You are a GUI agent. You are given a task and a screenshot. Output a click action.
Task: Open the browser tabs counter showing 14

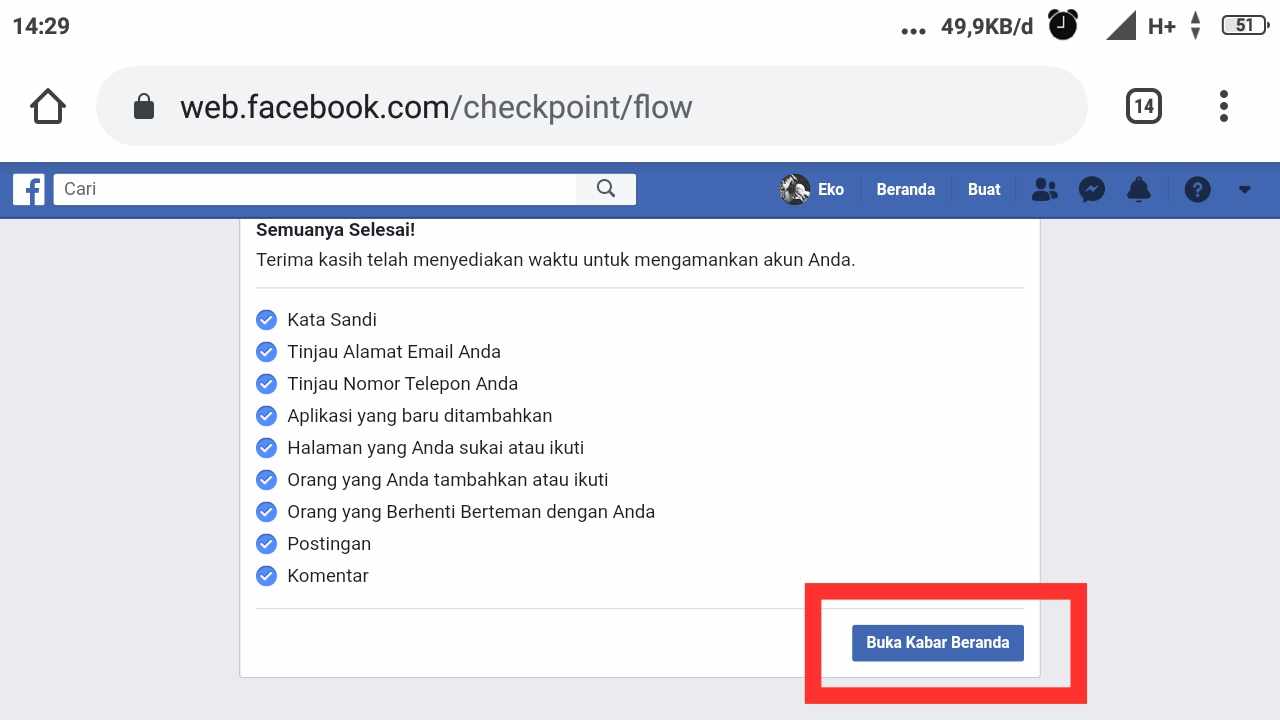(x=1143, y=105)
